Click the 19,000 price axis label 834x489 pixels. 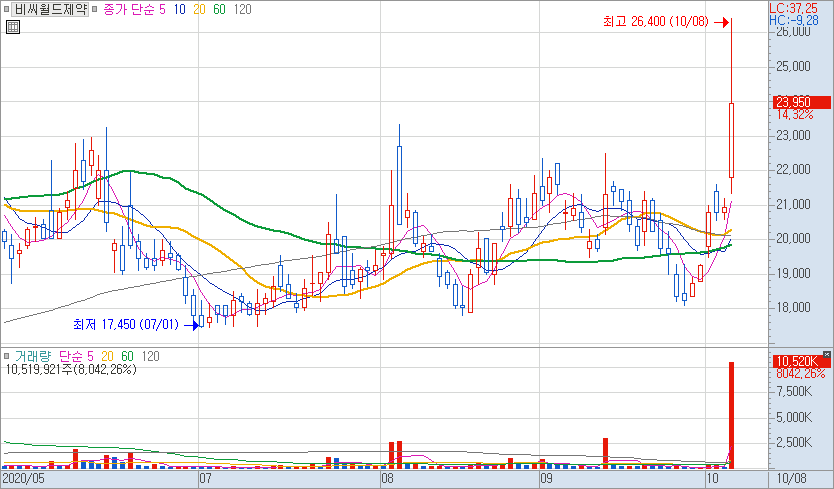794,273
